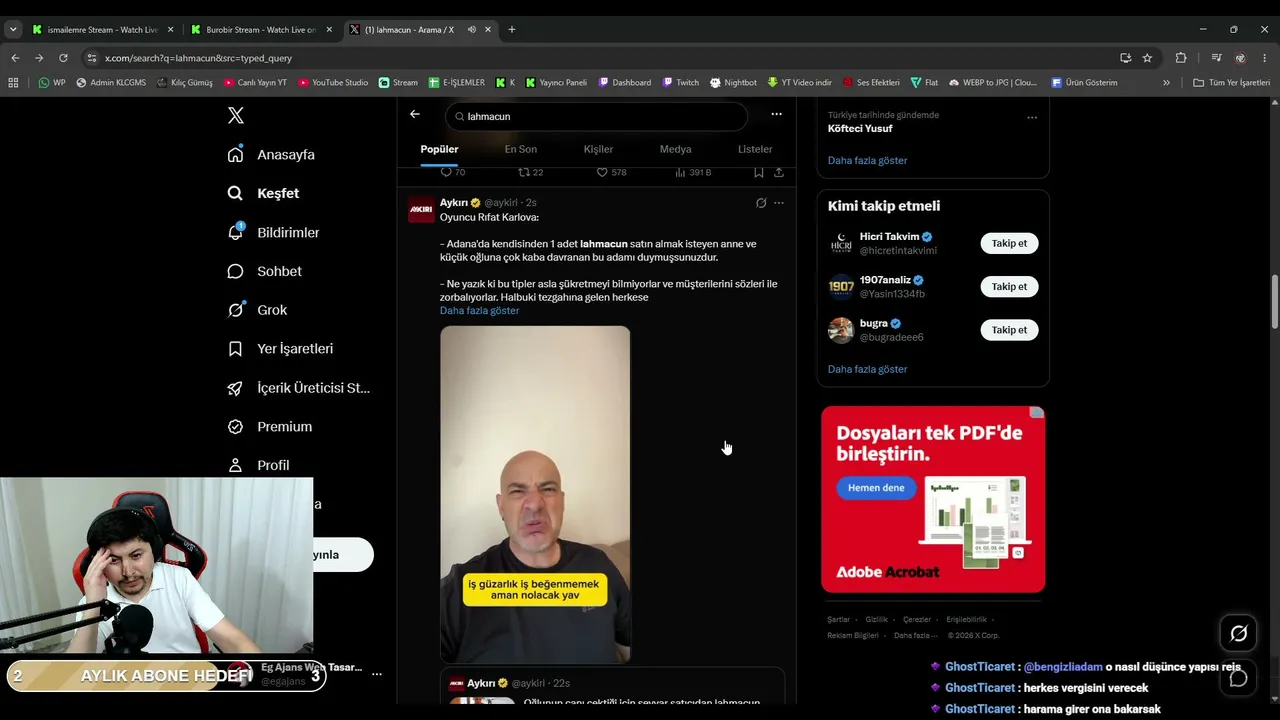View analytics showing 391 B
The image size is (1280, 720).
(693, 172)
